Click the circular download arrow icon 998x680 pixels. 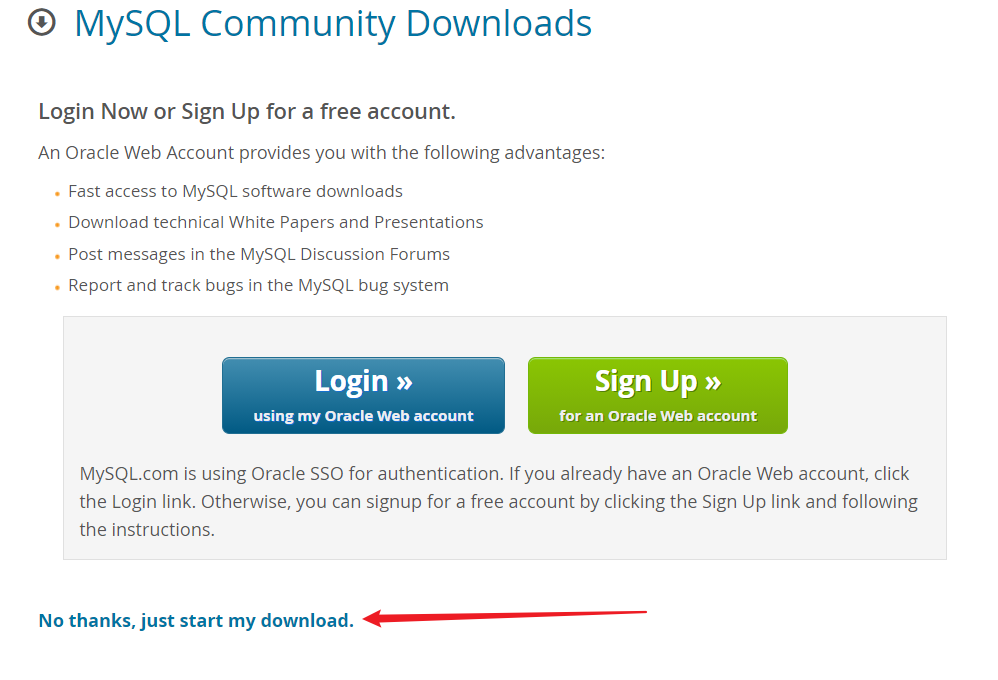42,23
